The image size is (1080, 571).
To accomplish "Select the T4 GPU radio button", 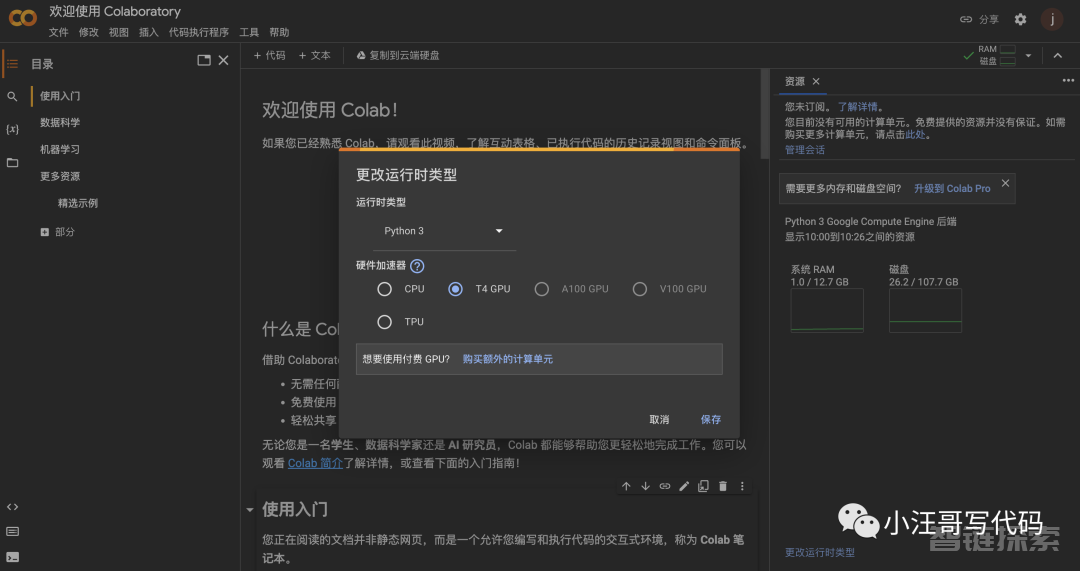I will [x=455, y=289].
